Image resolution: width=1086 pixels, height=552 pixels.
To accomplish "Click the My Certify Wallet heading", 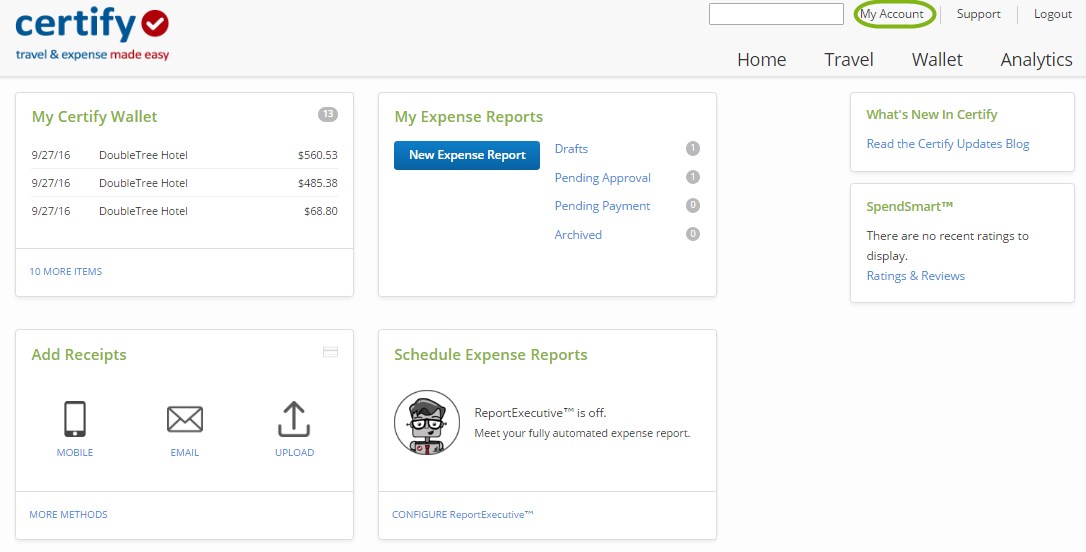I will 94,117.
